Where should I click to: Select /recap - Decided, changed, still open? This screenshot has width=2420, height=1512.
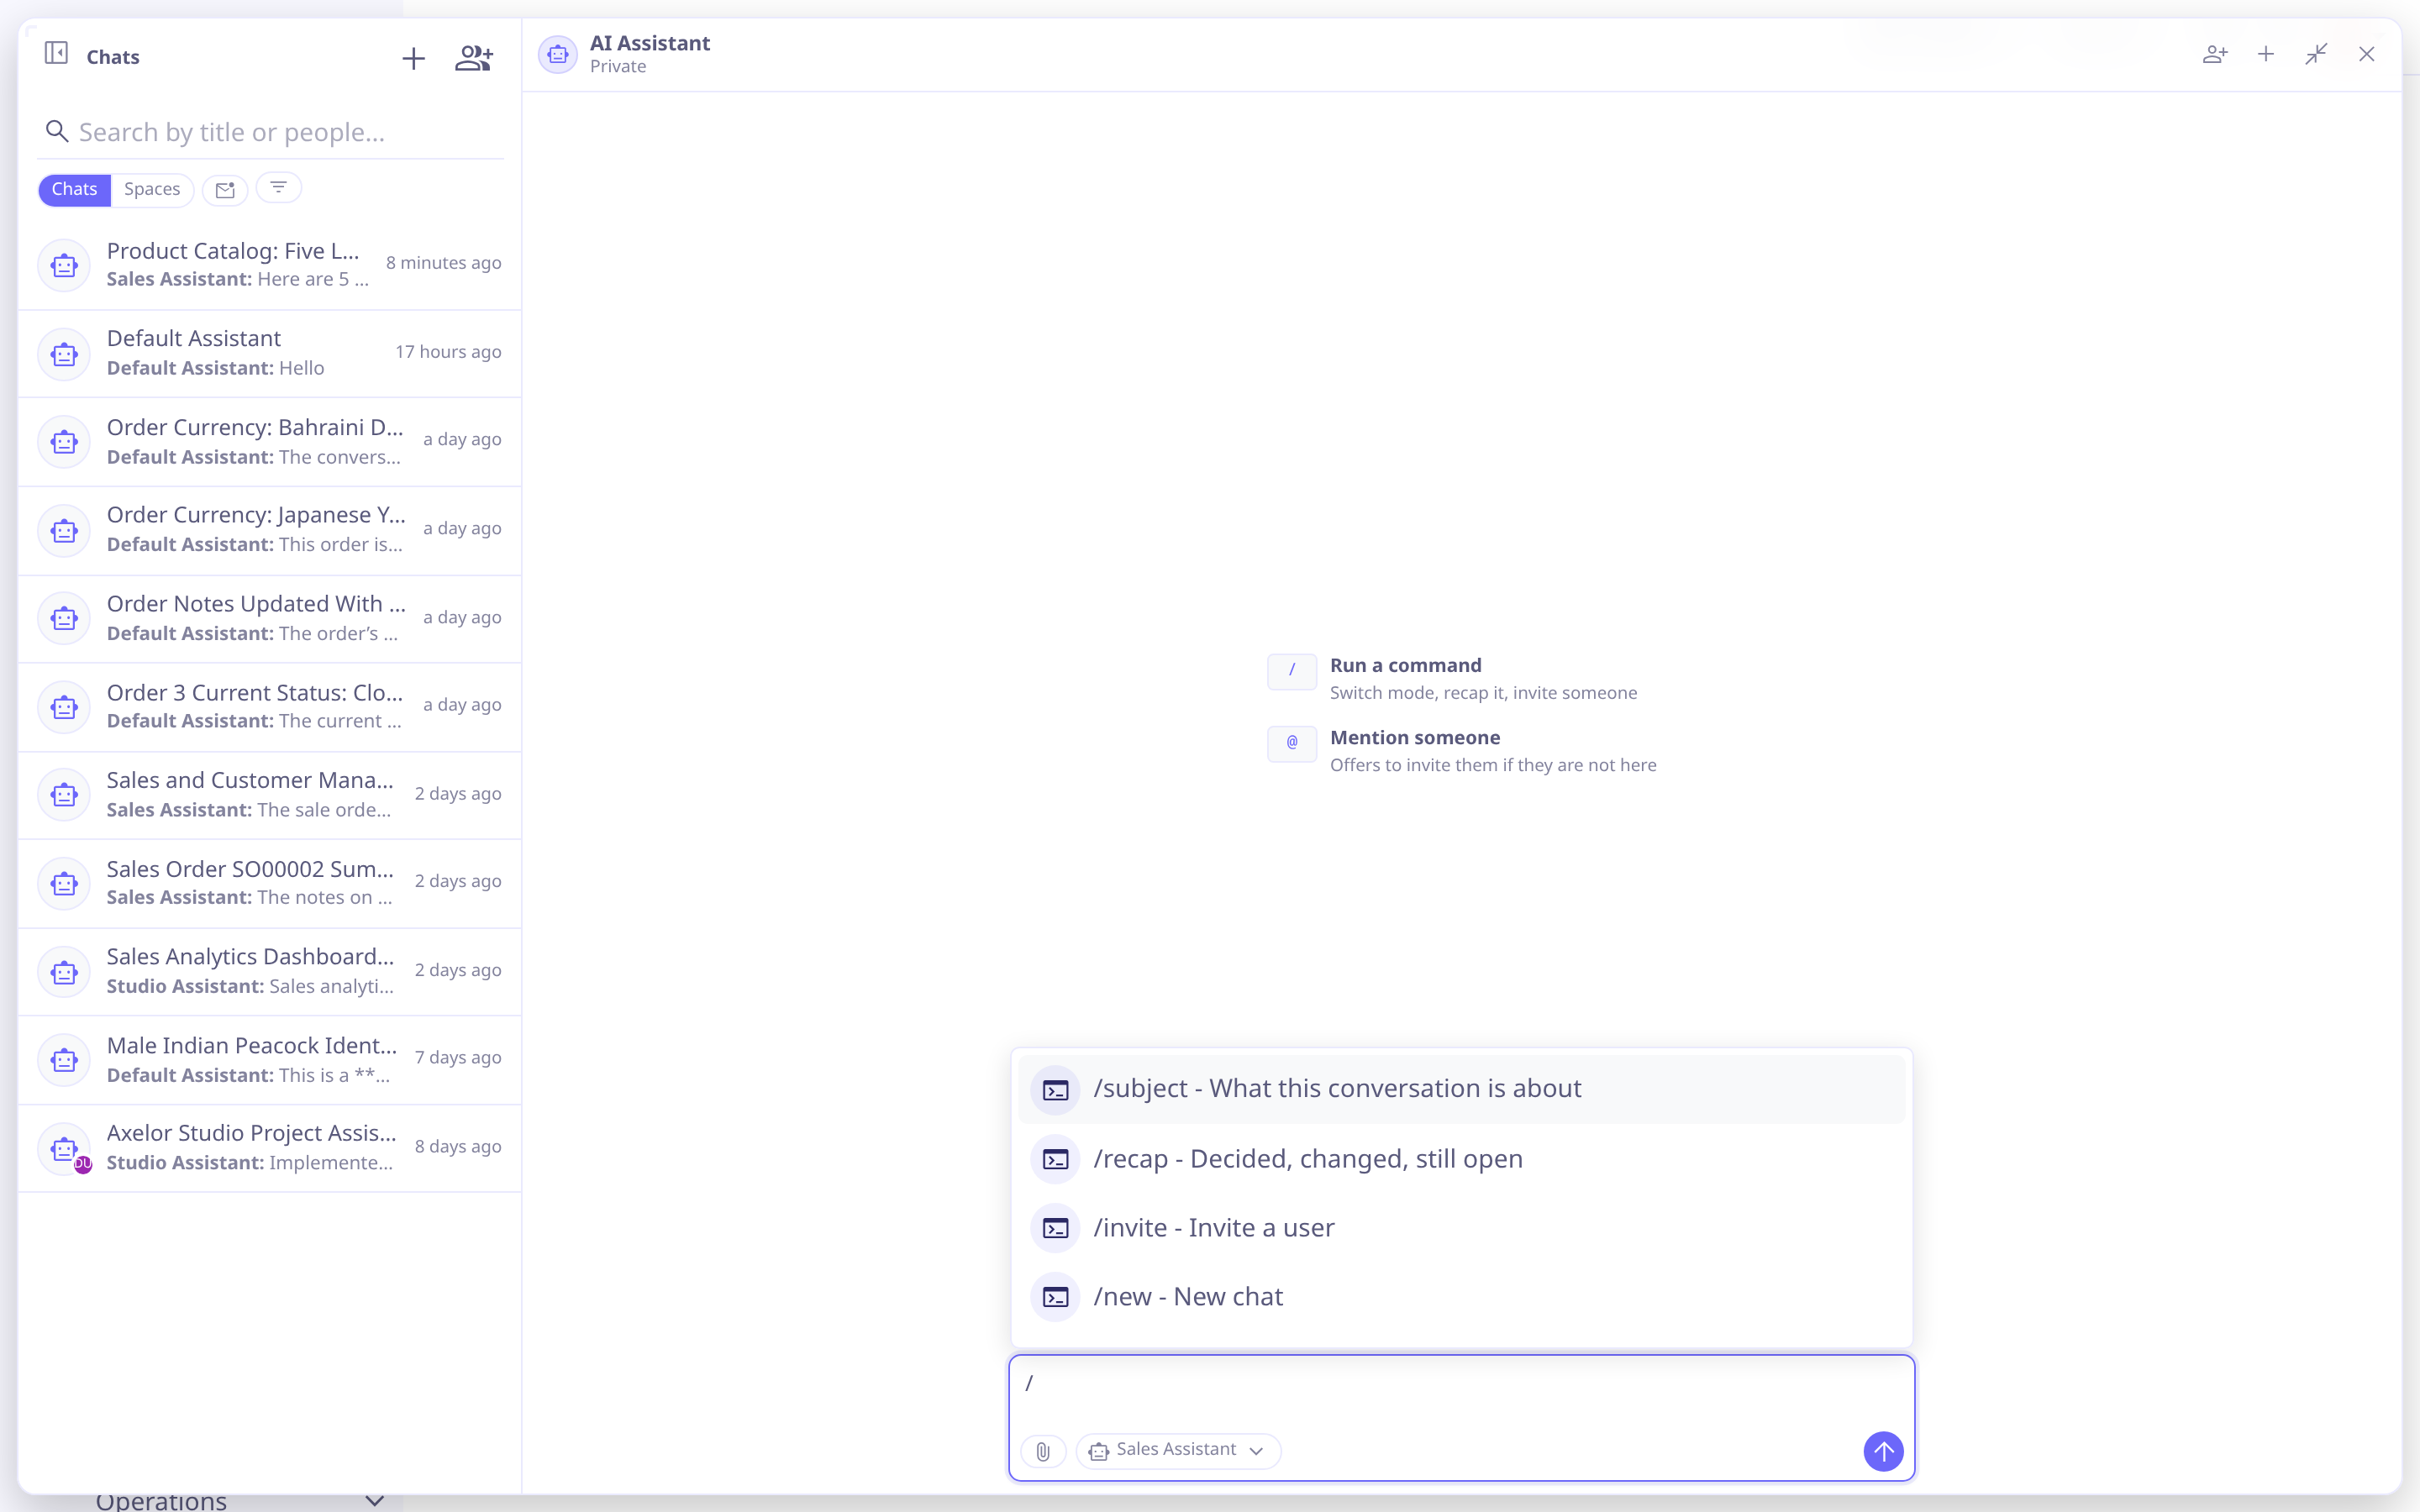(1461, 1159)
